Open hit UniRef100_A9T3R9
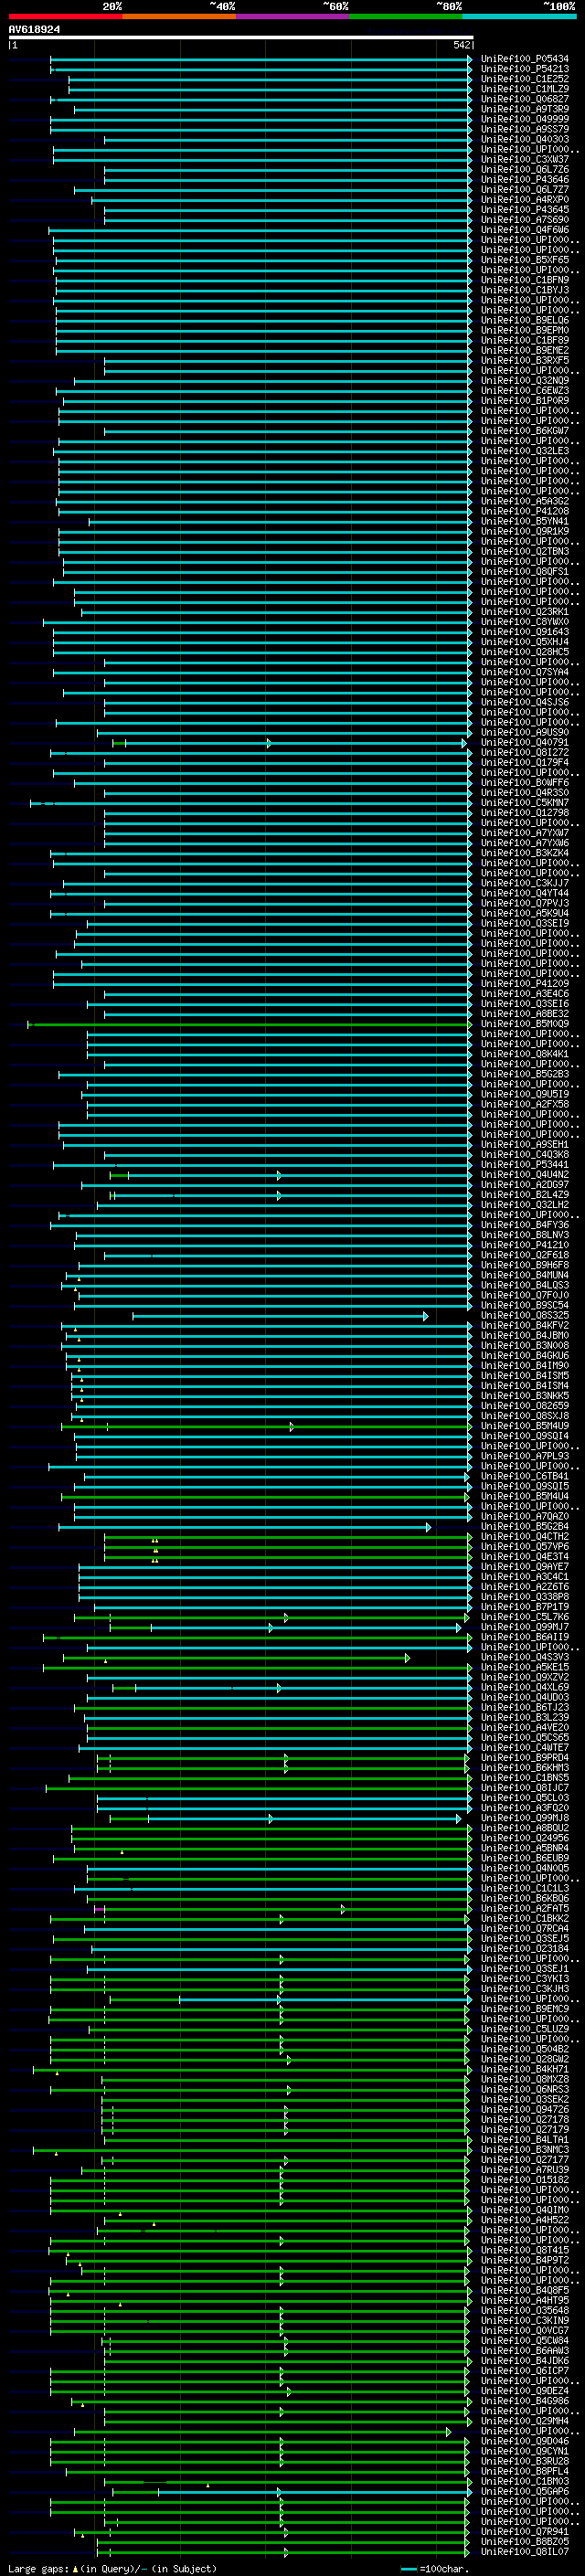Viewport: 585px width, 2576px height. (x=525, y=109)
